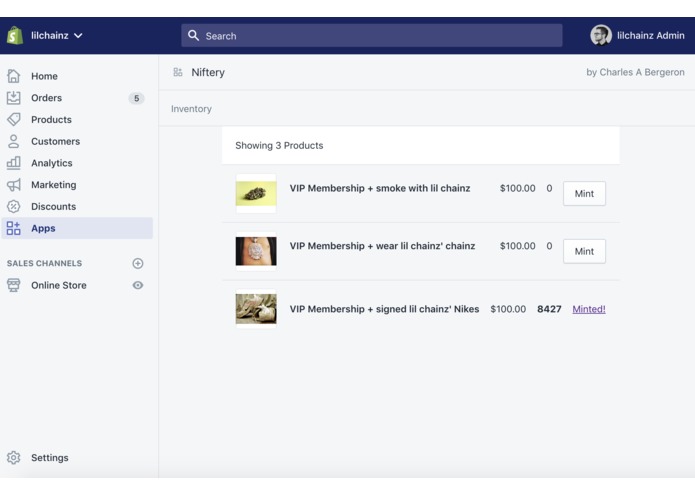Click $100.00 price of signed Nikes row
Screen dimensions: 695x494
[x=508, y=309]
